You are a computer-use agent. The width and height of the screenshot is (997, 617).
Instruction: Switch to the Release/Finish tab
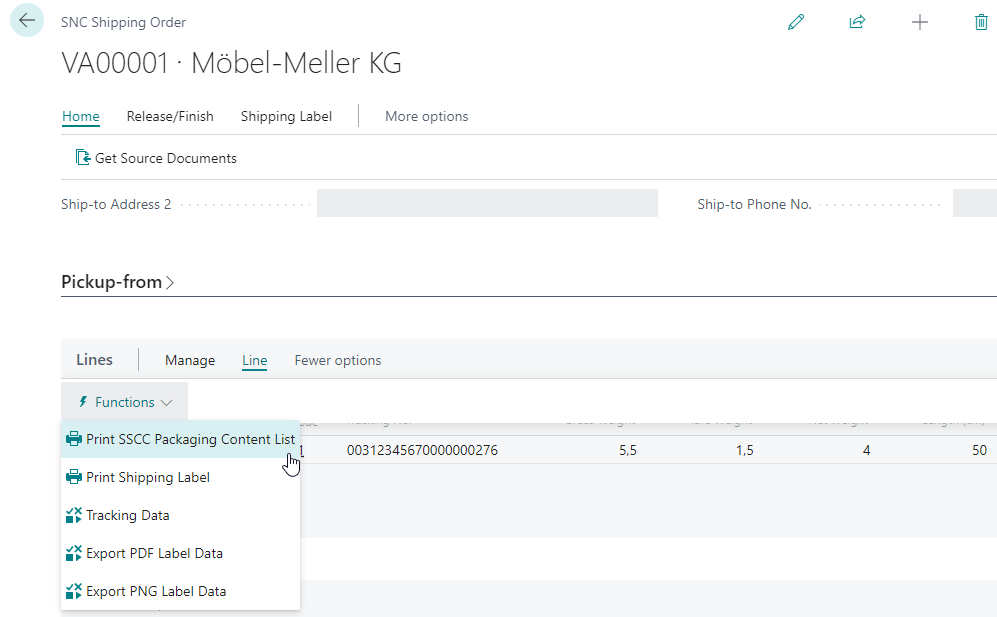170,116
